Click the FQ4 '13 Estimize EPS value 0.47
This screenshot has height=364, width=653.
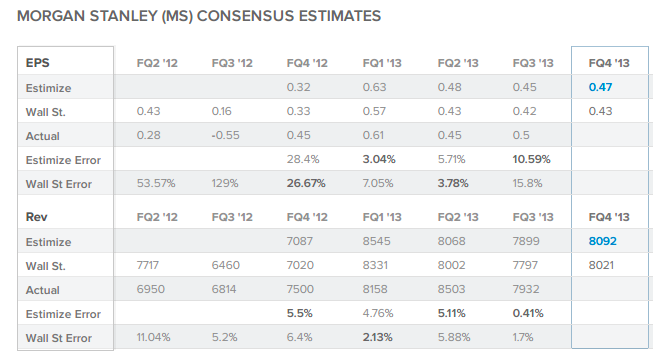tap(600, 87)
